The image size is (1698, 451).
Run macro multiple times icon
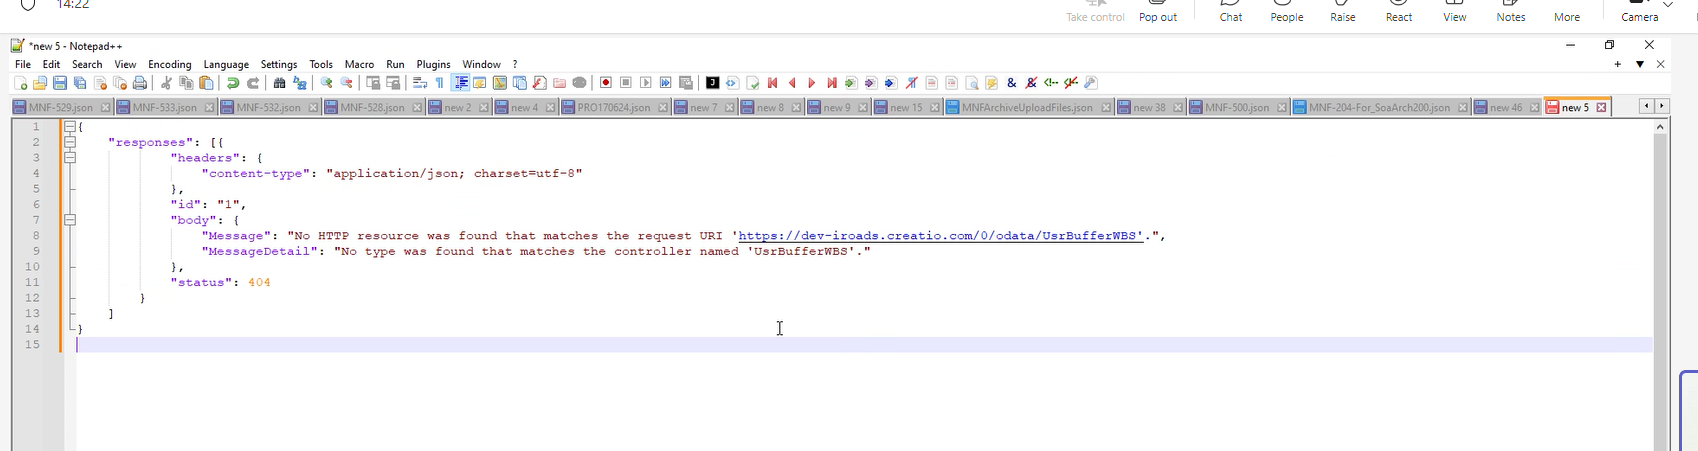[x=666, y=83]
